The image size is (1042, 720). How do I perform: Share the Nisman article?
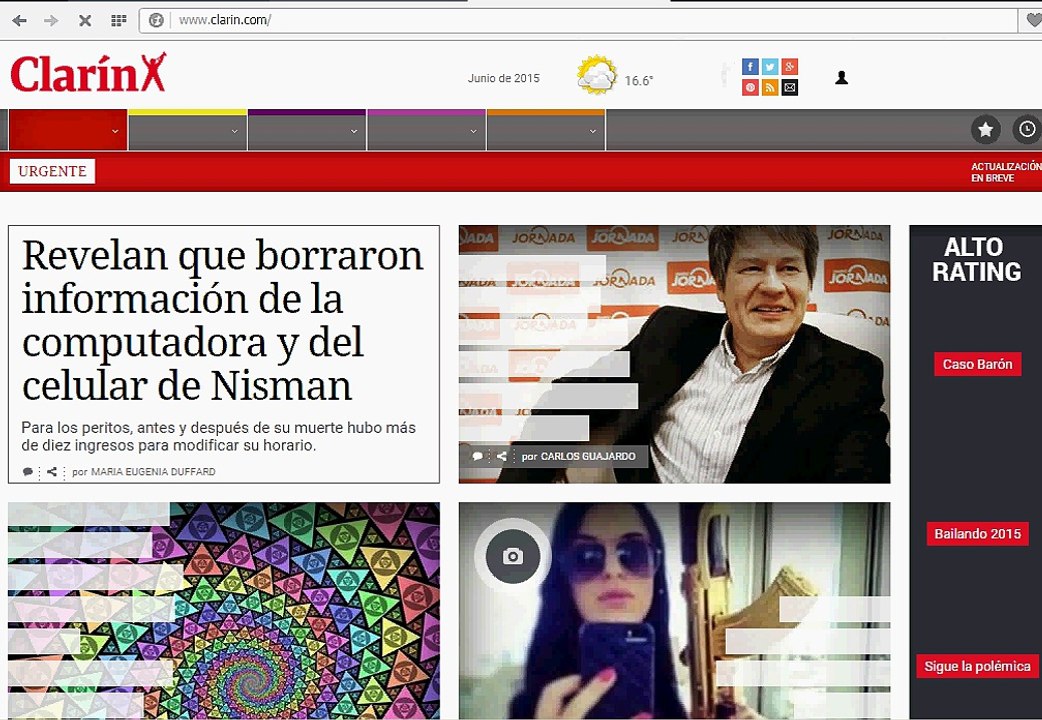coord(51,472)
